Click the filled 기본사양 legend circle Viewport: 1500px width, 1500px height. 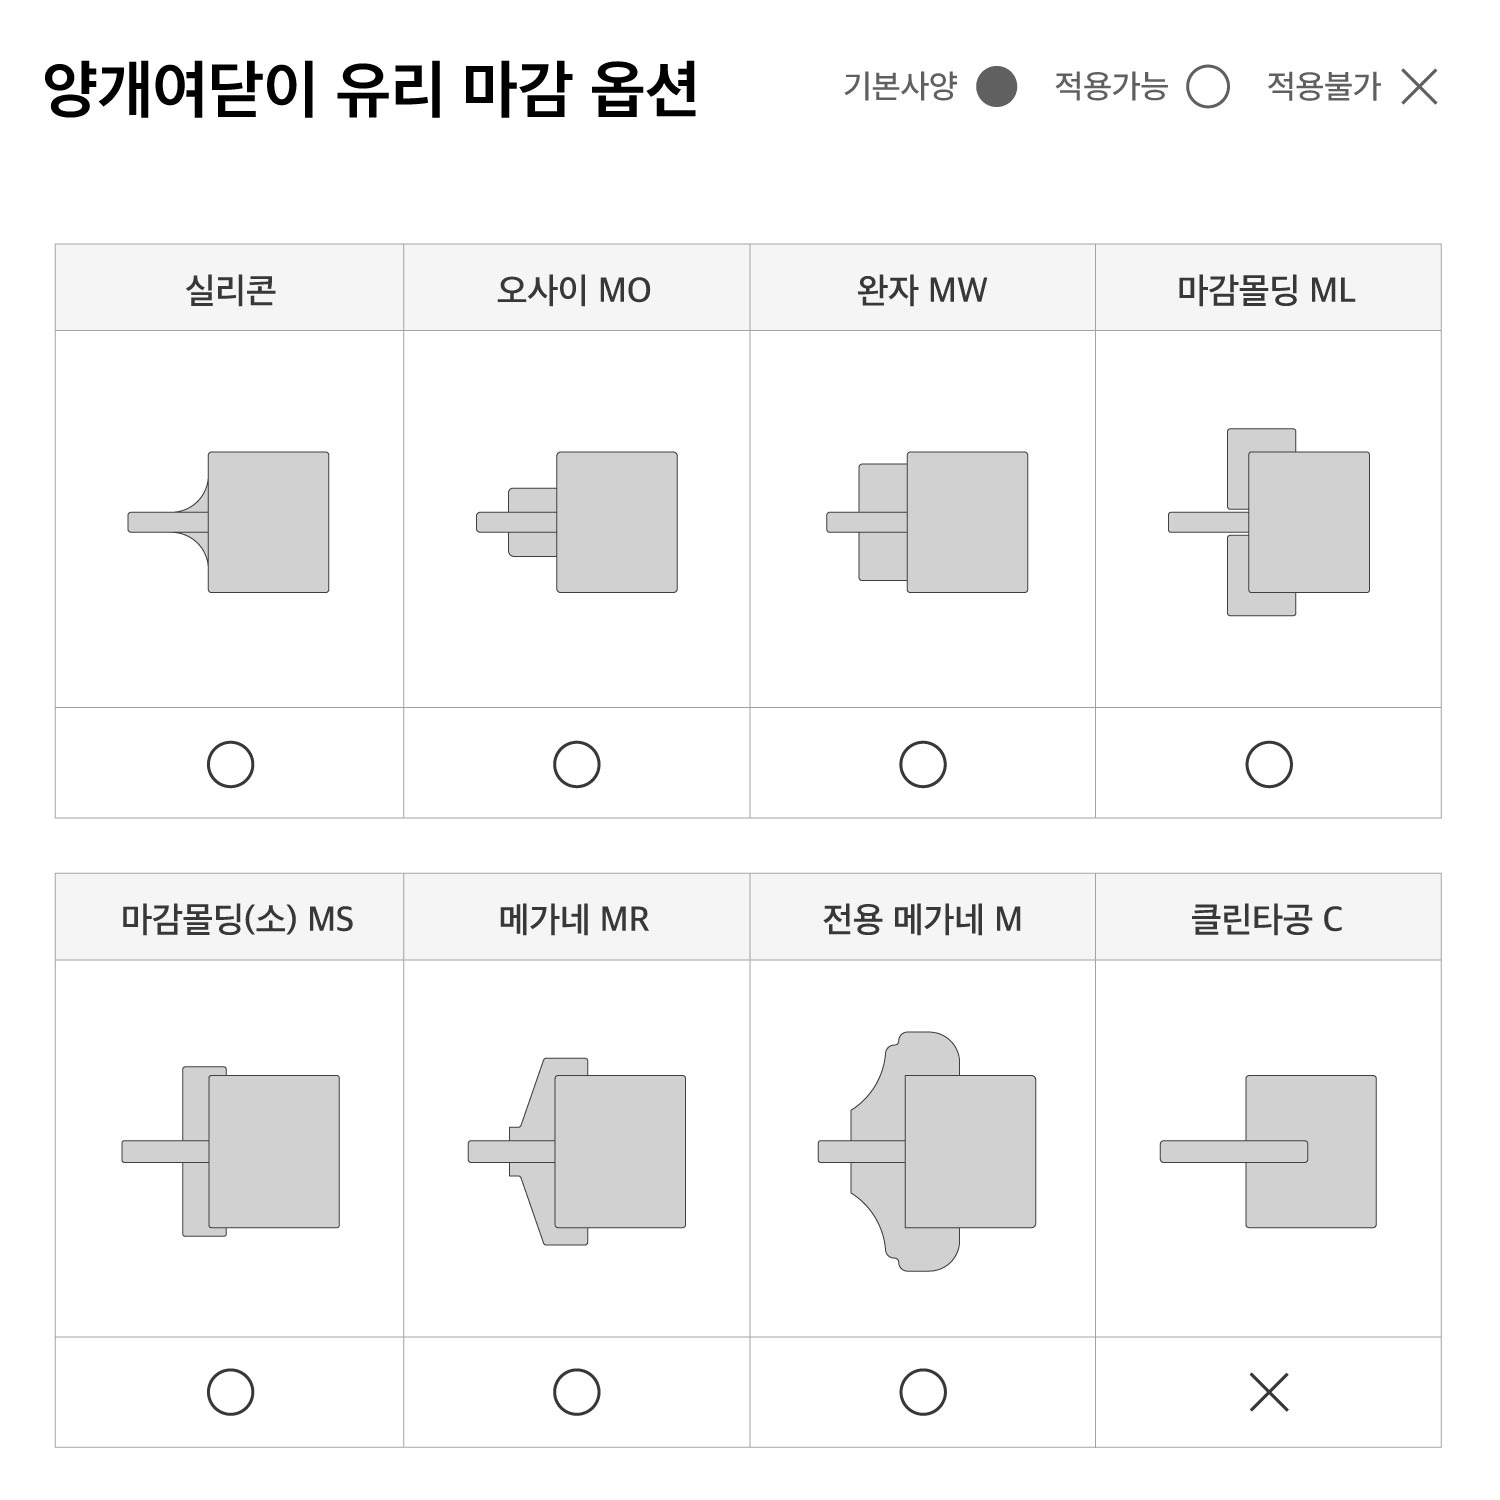pyautogui.click(x=996, y=87)
